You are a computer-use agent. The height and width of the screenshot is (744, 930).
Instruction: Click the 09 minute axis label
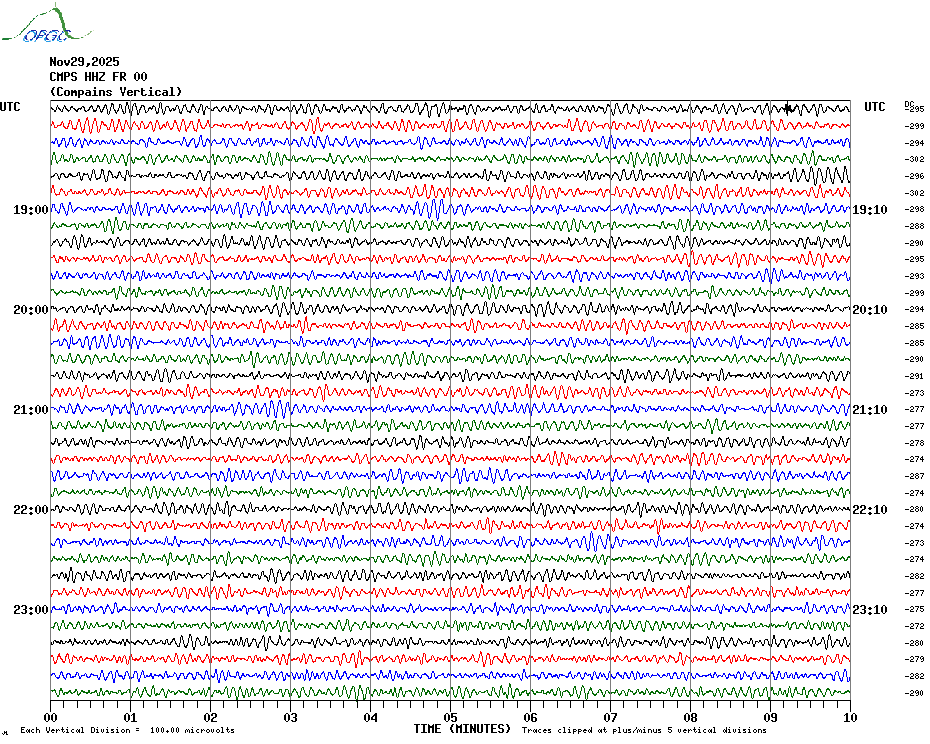pos(770,717)
